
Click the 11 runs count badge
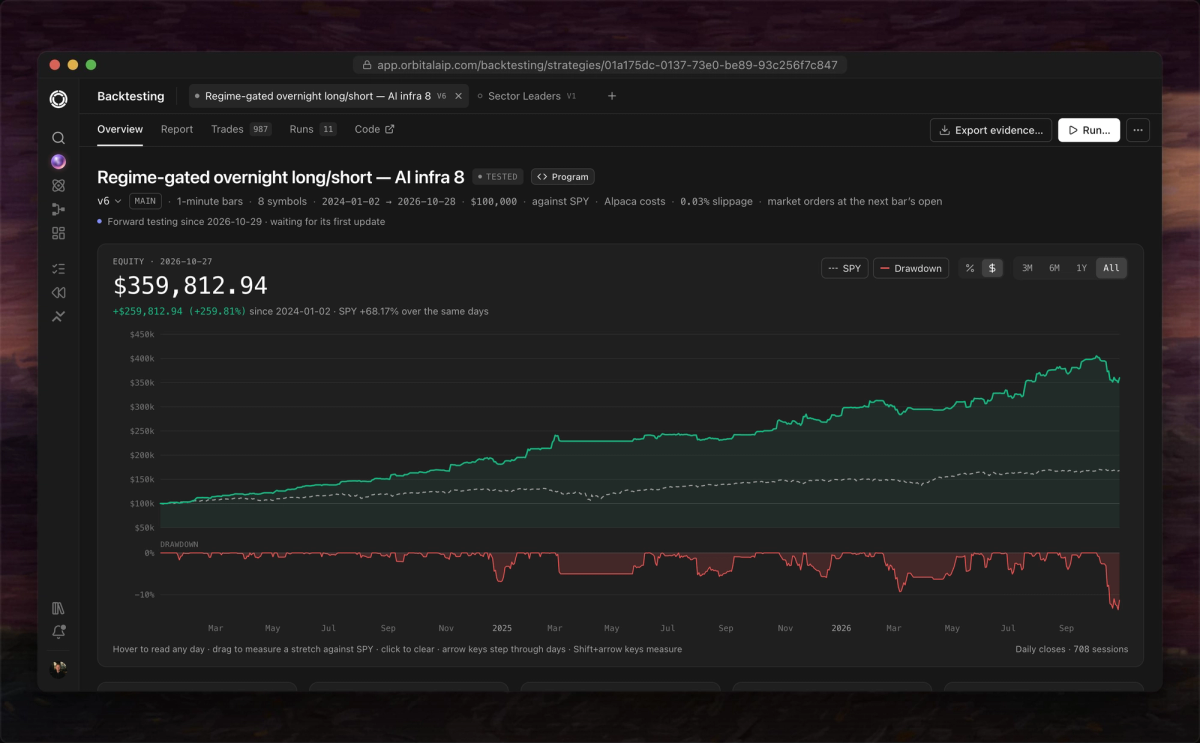[x=328, y=129]
